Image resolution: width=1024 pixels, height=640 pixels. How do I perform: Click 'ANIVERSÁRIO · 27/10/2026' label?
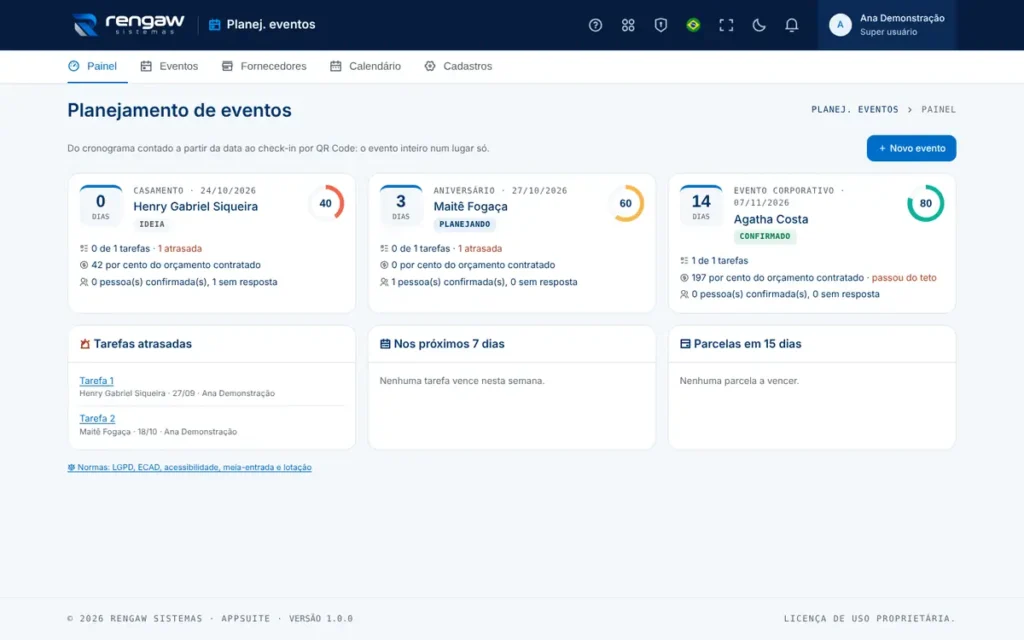[500, 191]
